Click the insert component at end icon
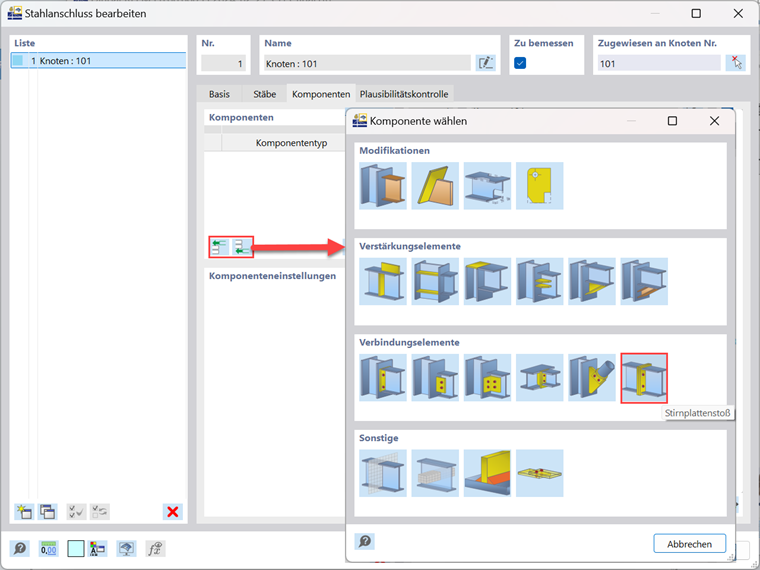This screenshot has width=760, height=570. point(242,247)
